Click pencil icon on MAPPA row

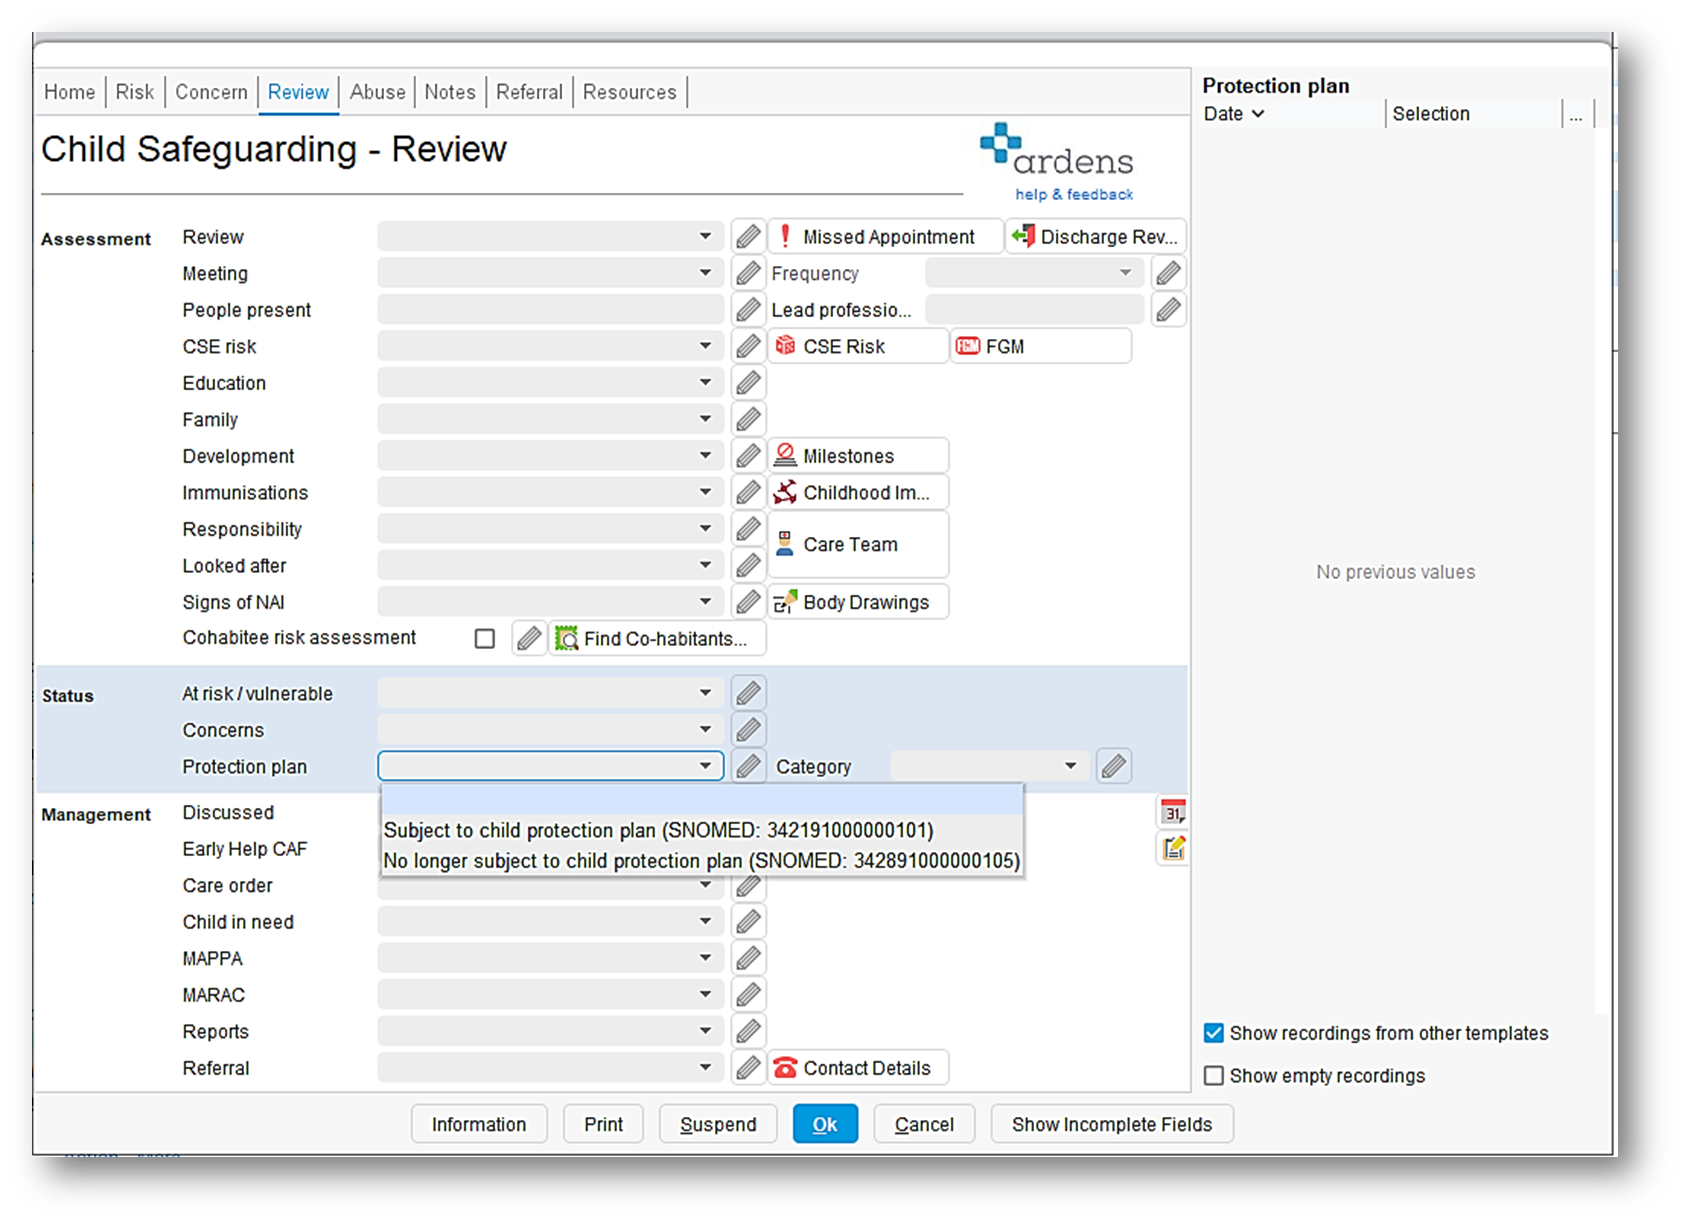click(x=748, y=958)
